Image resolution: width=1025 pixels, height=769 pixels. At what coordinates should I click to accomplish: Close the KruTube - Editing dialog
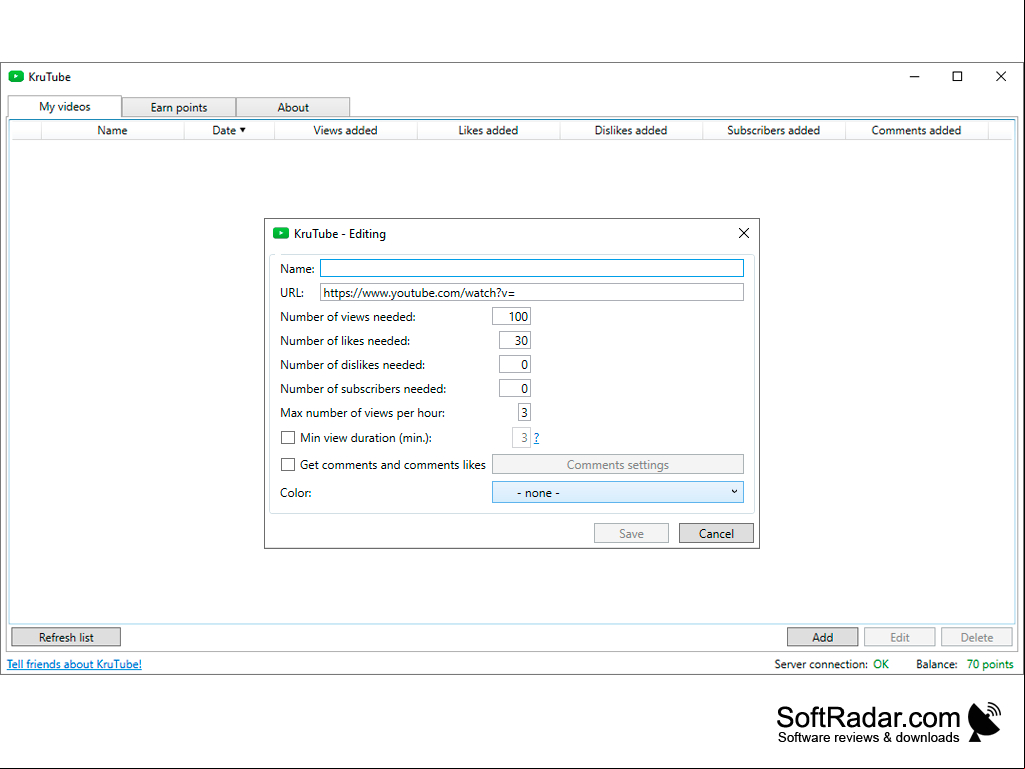(x=743, y=233)
